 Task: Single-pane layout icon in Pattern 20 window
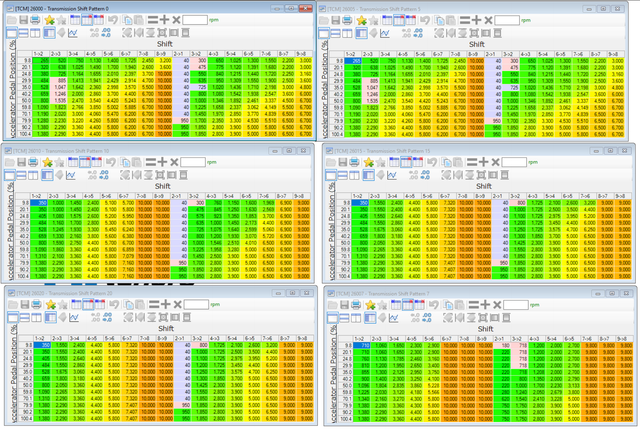pos(13,317)
